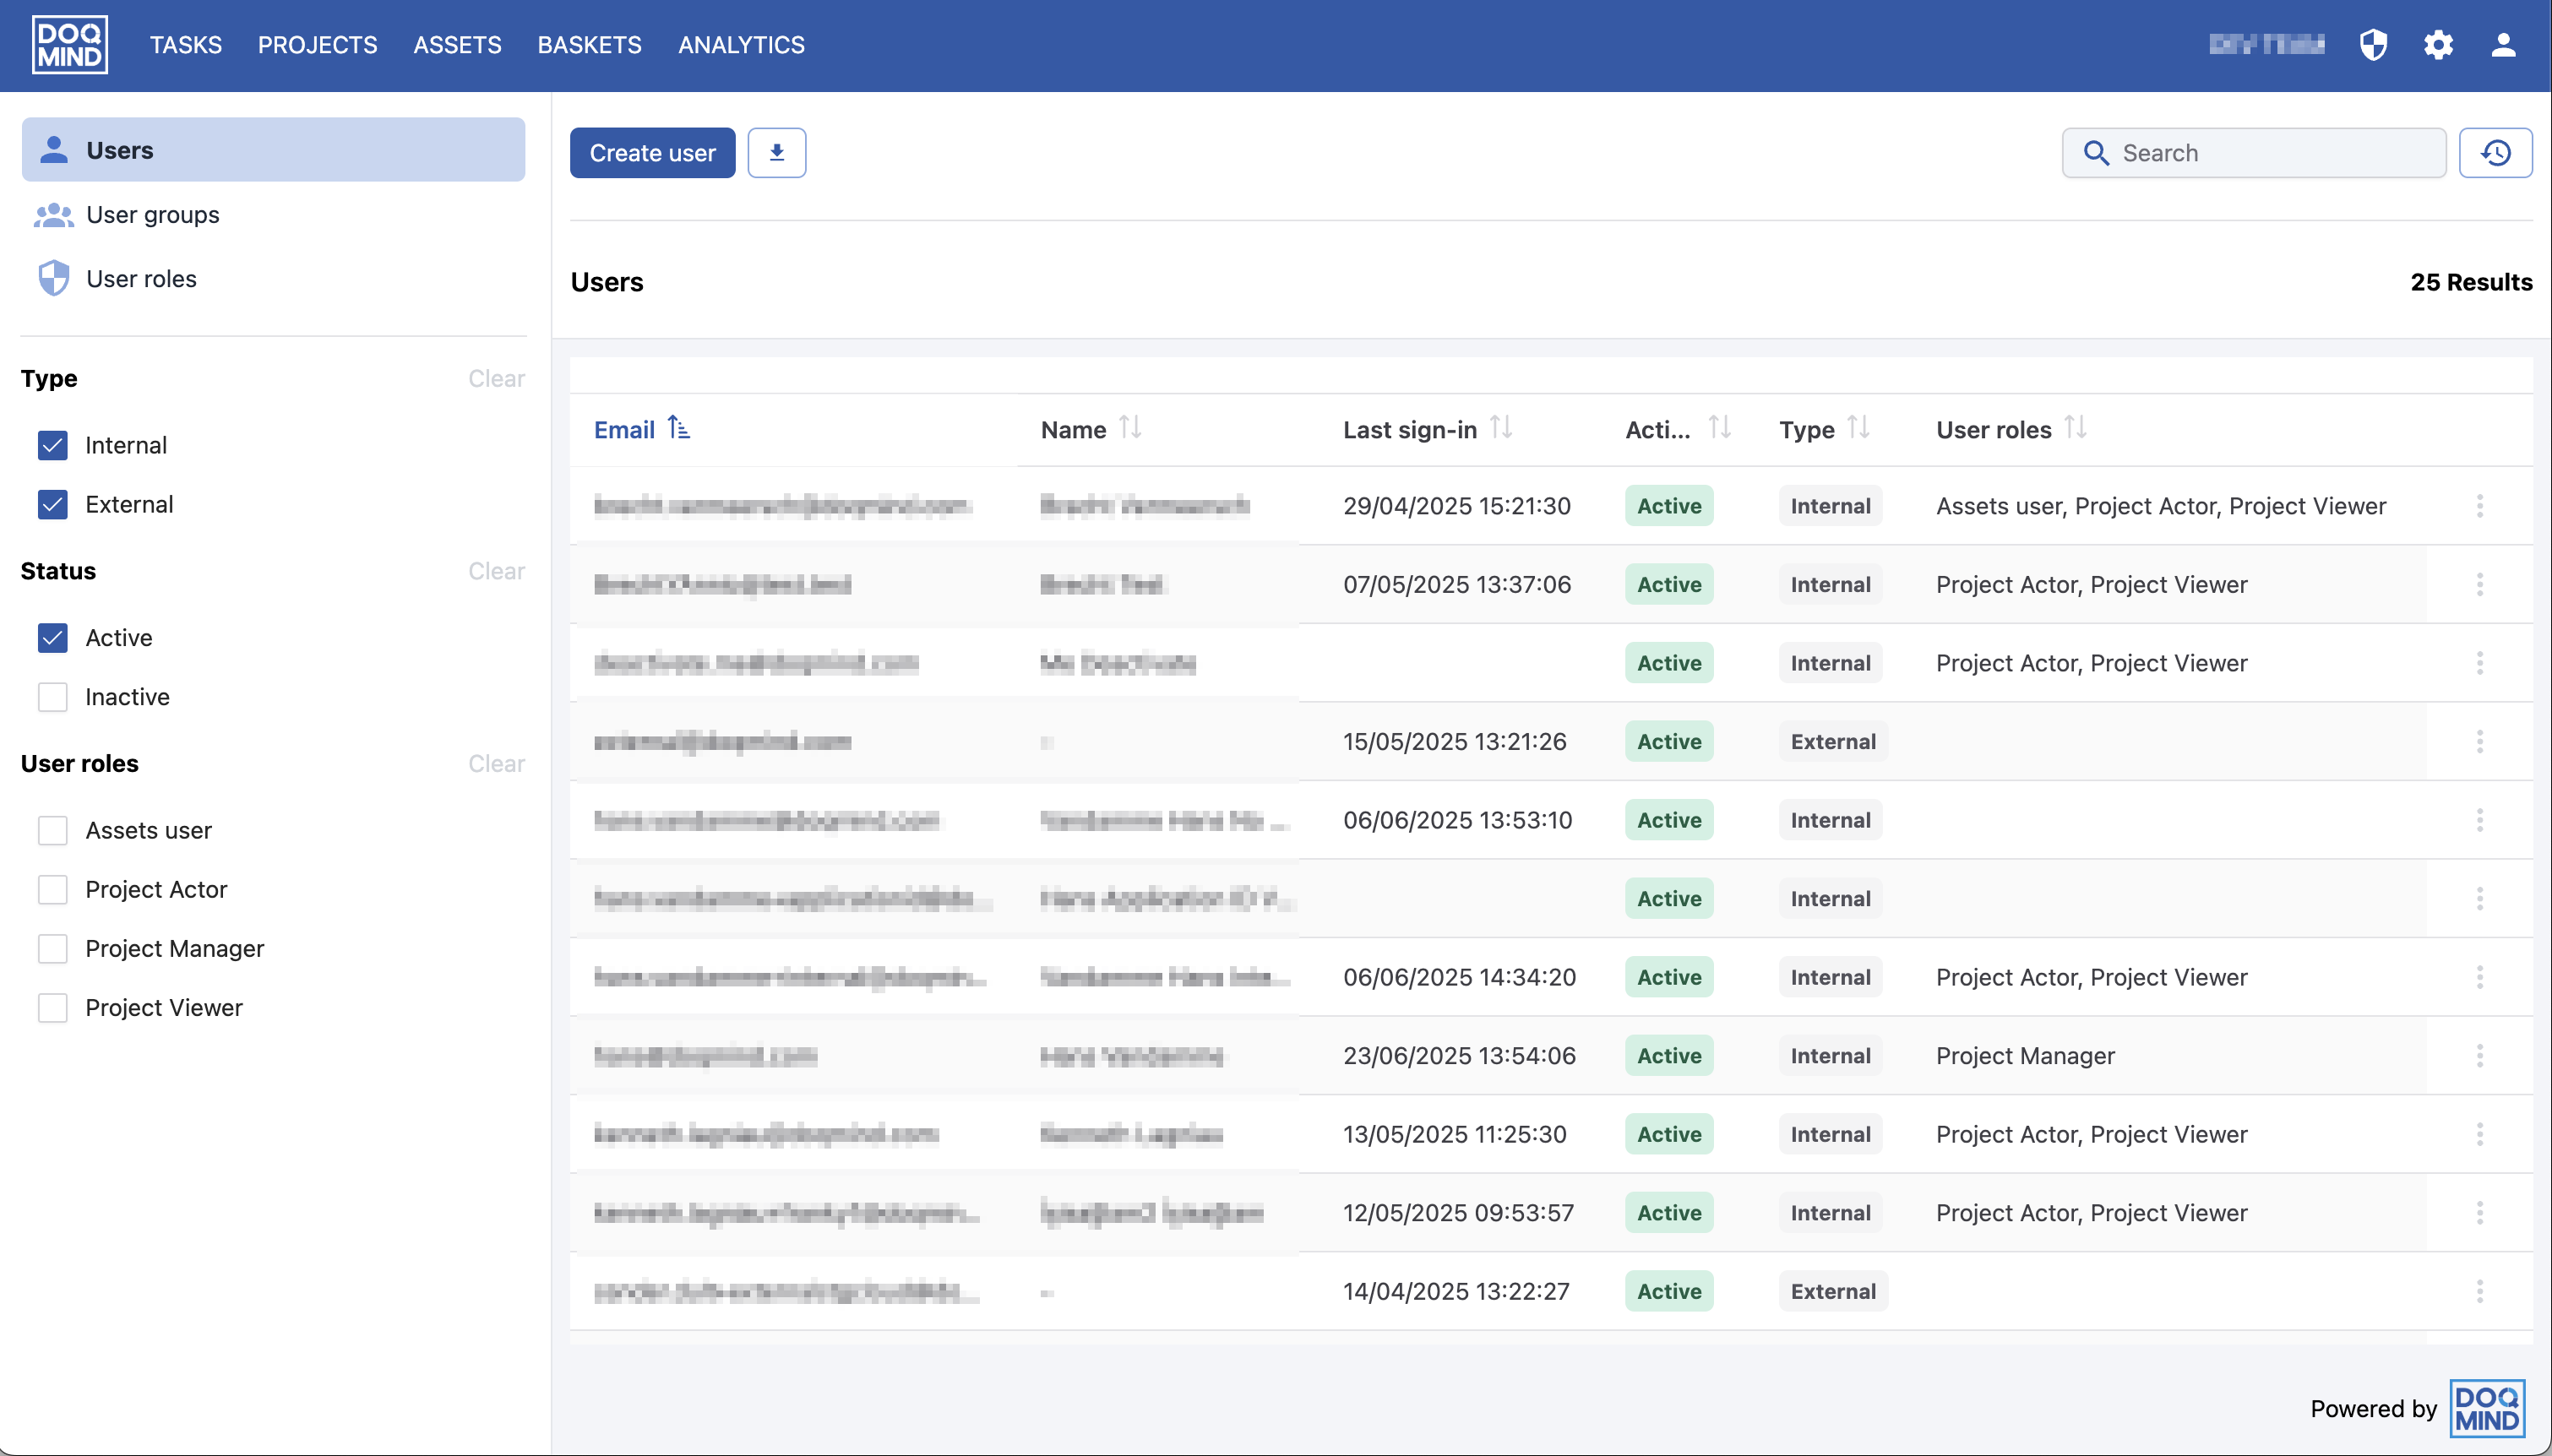Screen dimensions: 2552x1456
Task: Click the DoQMind logo in header
Action: (70, 45)
